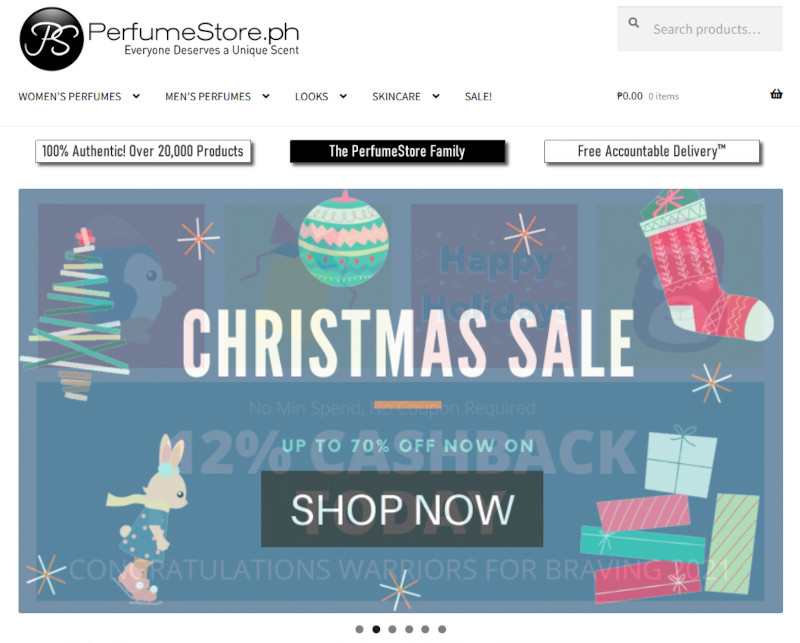Click 100% Authentic Over 20,000 Products badge
Viewport: 800px width, 643px height.
tap(143, 151)
